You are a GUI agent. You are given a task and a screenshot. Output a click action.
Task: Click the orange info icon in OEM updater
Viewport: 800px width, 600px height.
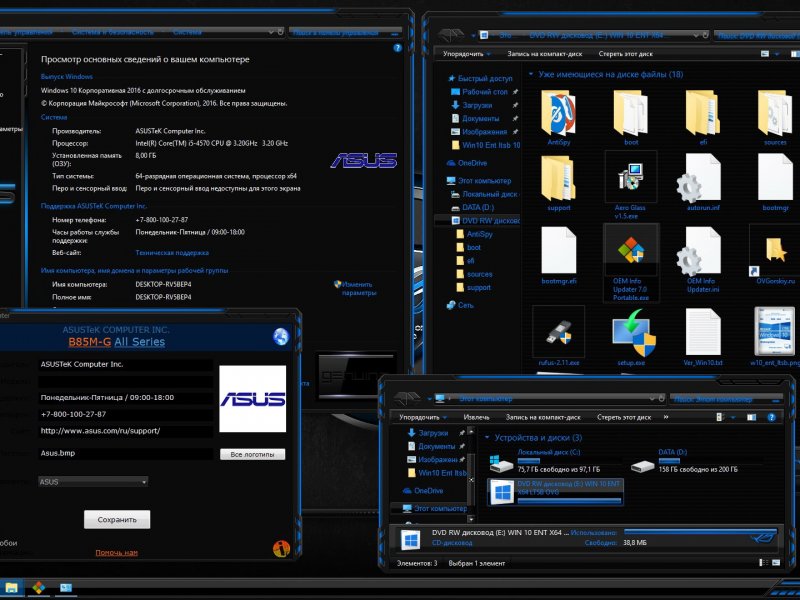[x=281, y=548]
